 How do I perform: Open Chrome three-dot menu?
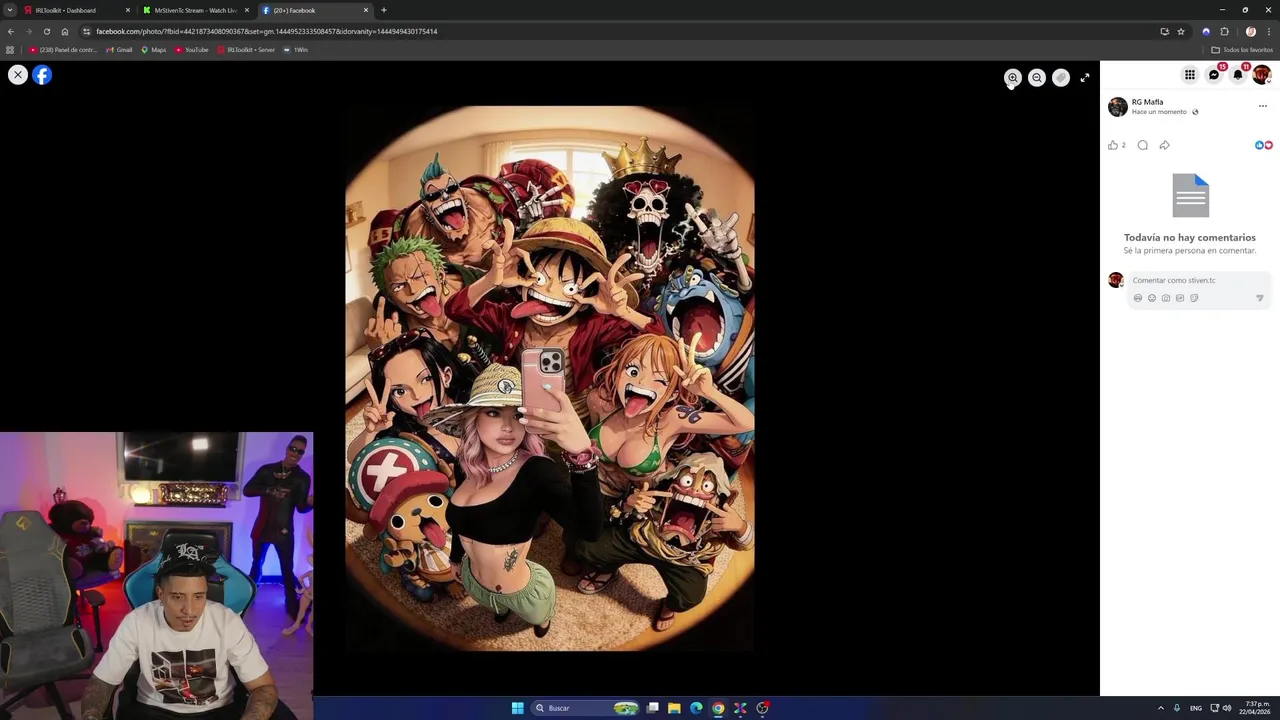click(x=1269, y=31)
